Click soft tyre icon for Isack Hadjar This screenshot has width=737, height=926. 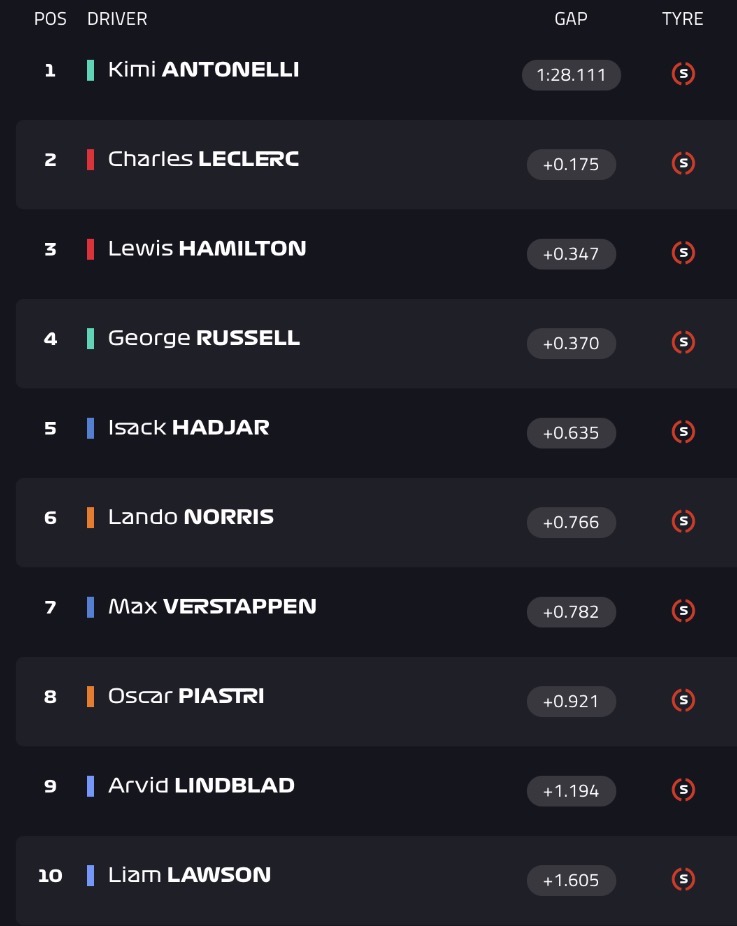pos(683,432)
